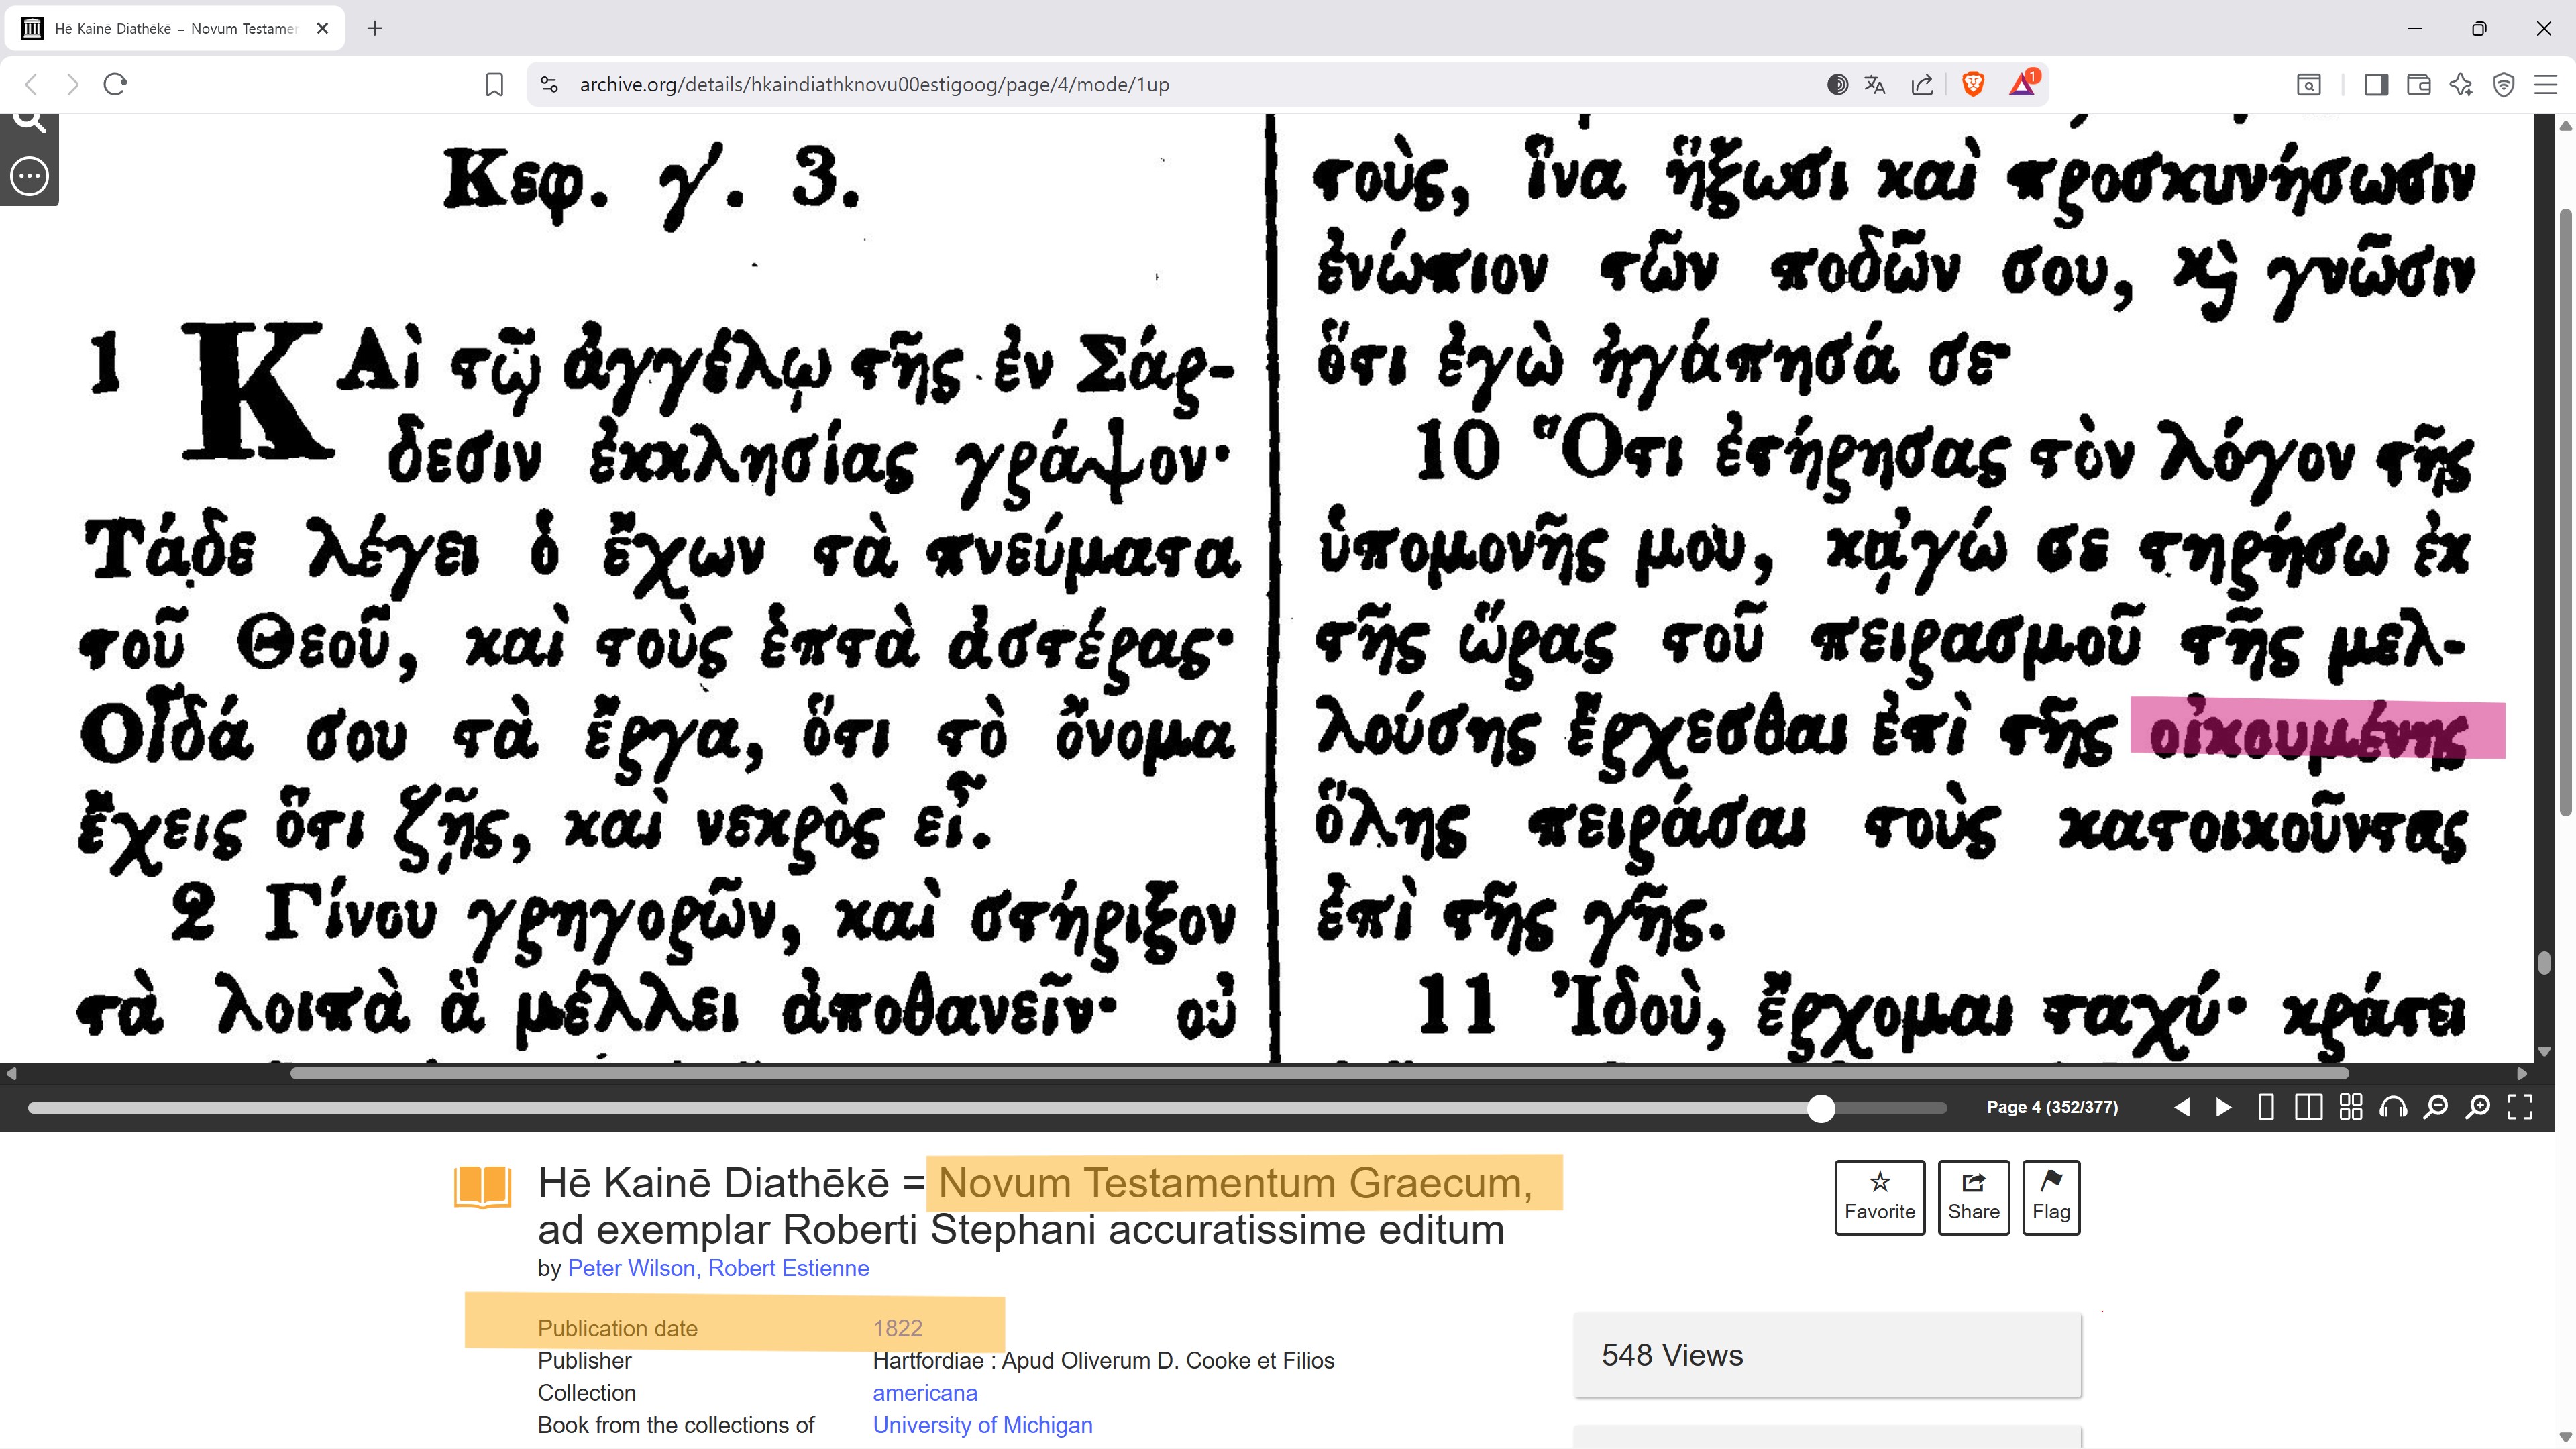Screen dimensions: 2576x1449
Task: Switch to thumbnail grid view
Action: coord(2351,1107)
